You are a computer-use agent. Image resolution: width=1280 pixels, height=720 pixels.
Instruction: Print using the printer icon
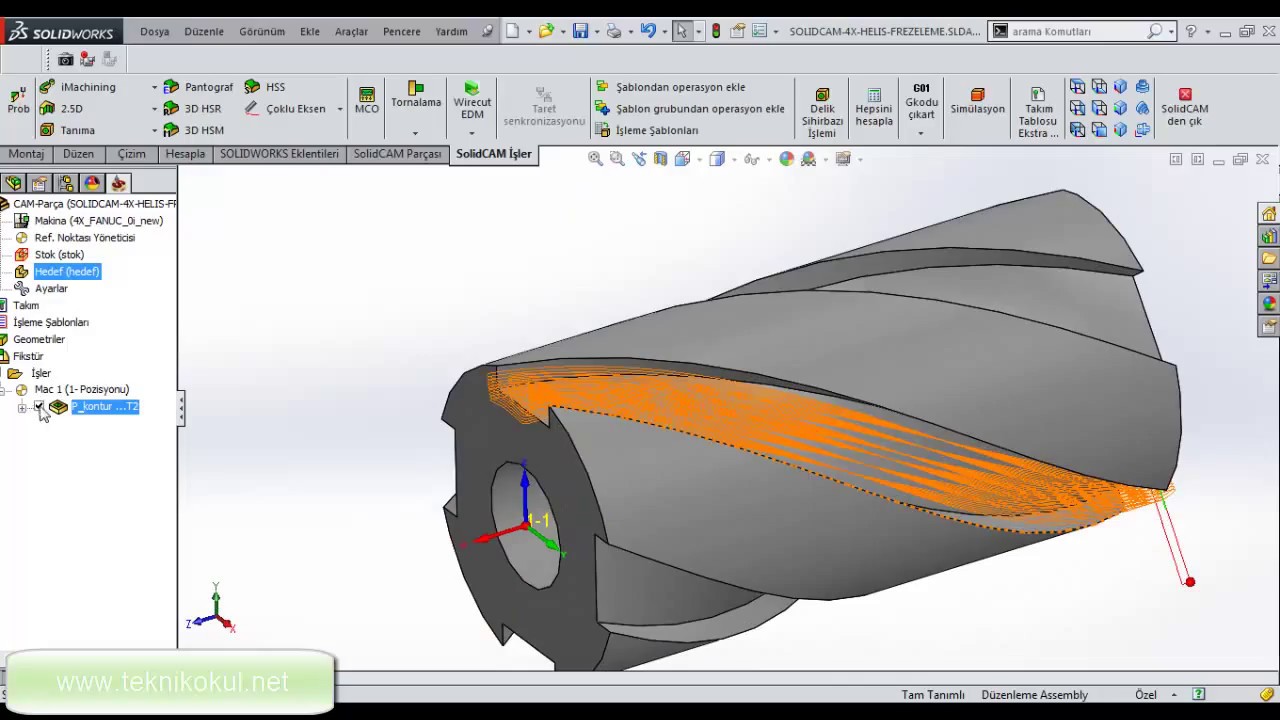[x=614, y=31]
